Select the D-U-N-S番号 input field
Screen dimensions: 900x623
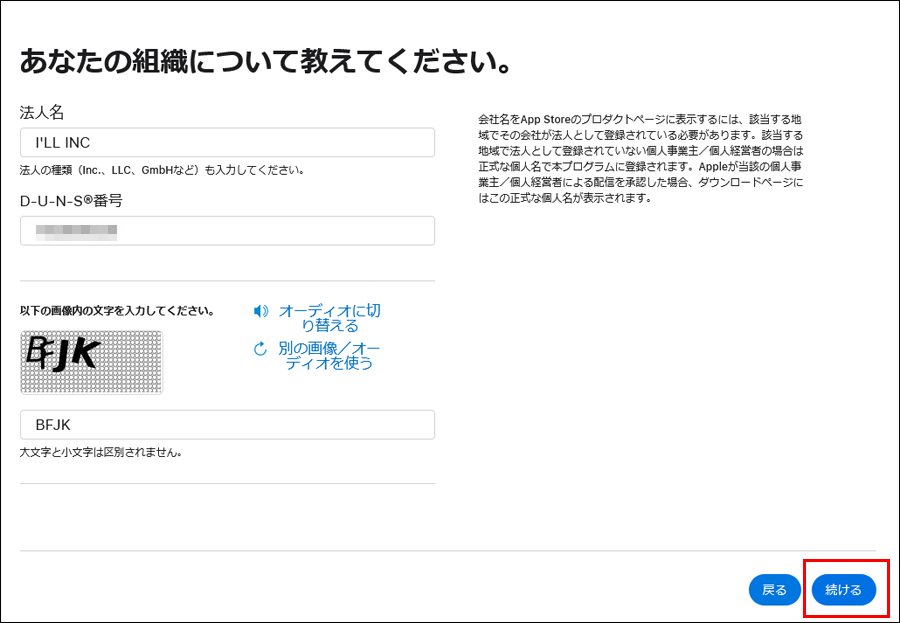(227, 231)
